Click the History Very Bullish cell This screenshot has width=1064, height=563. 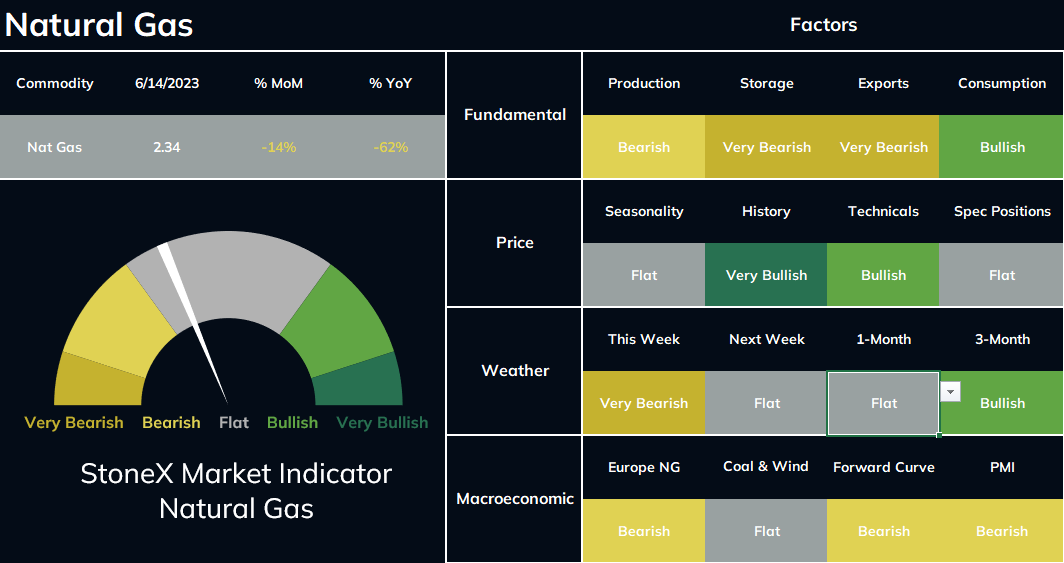tap(766, 275)
